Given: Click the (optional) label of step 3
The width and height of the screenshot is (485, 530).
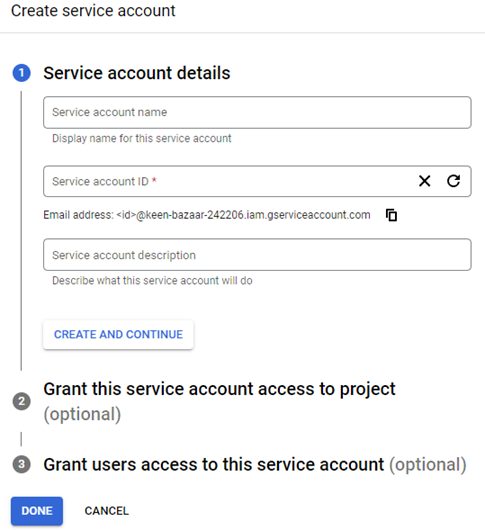Looking at the screenshot, I should (428, 465).
